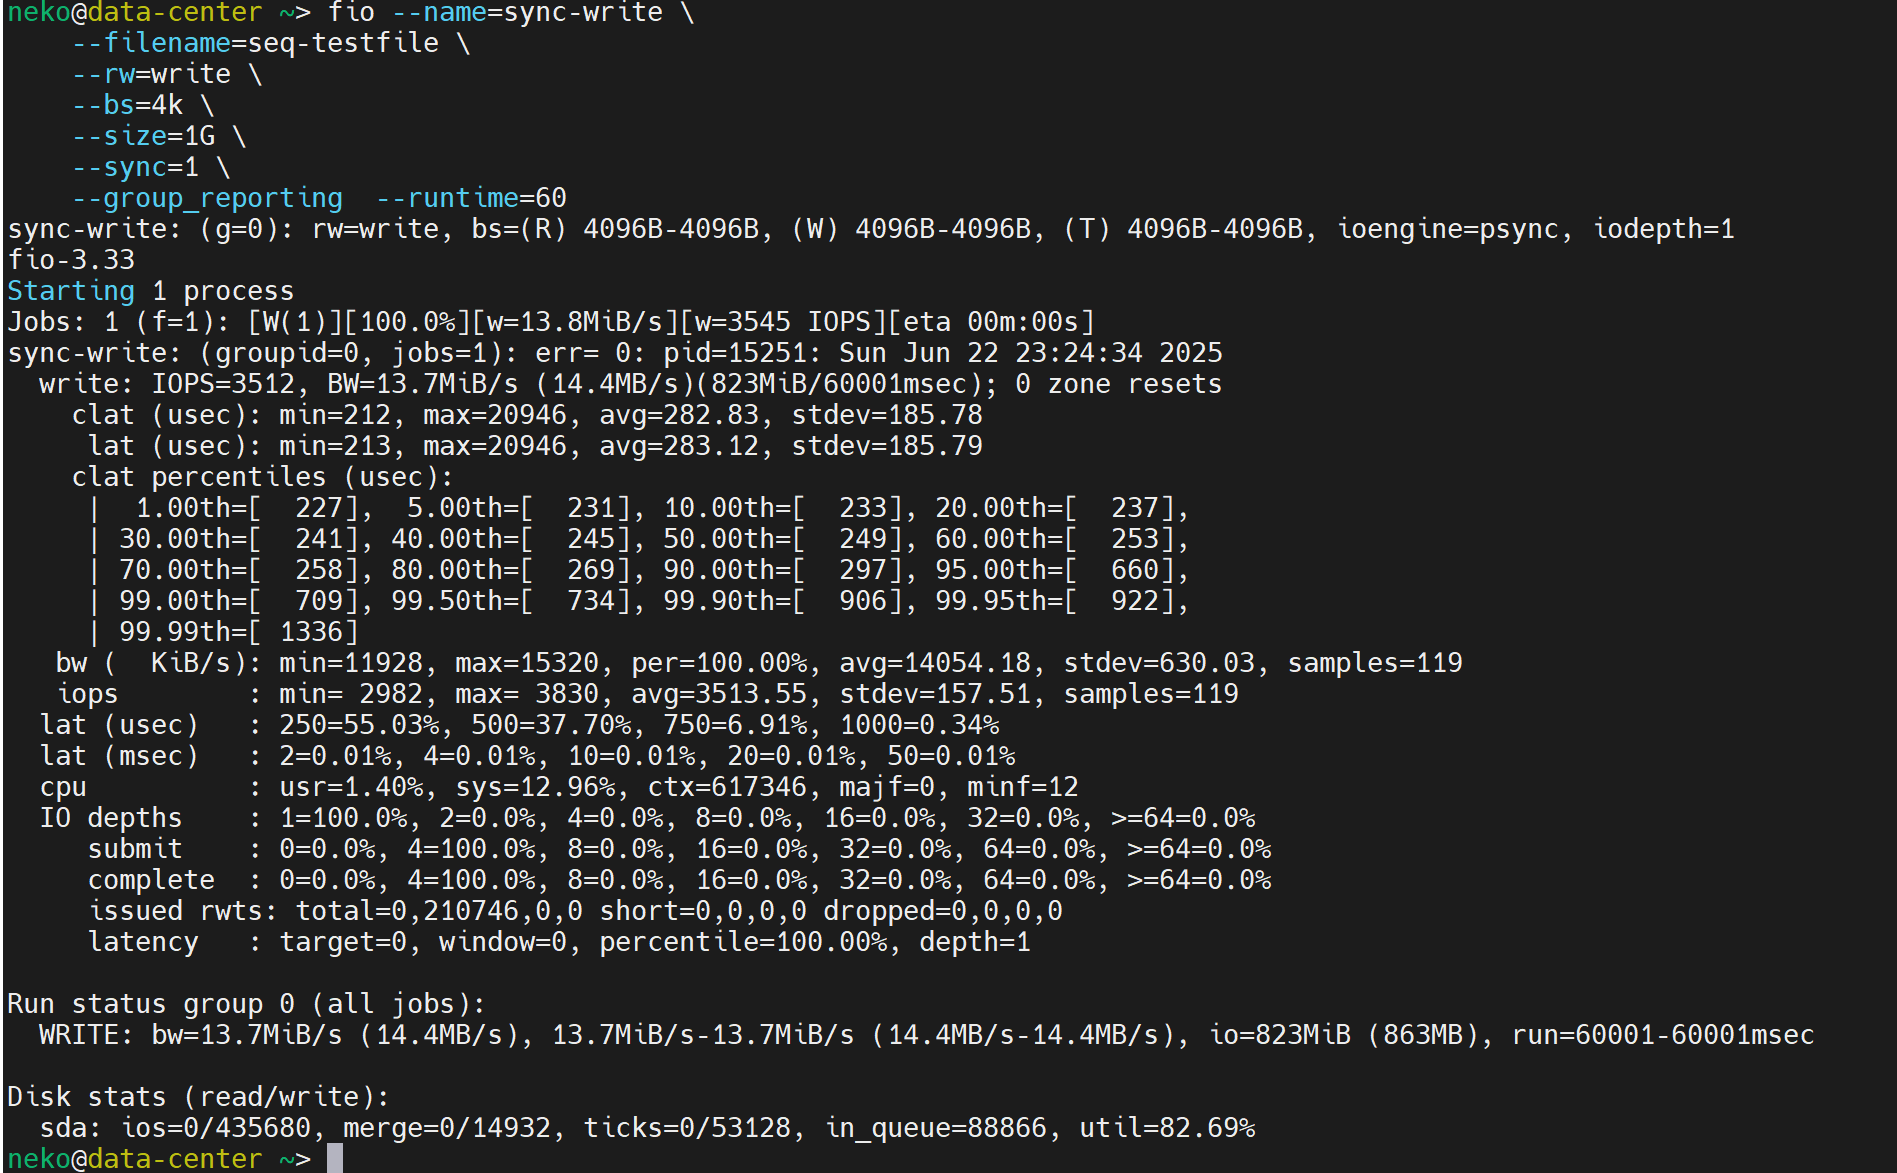Click the --size=1G option text

[x=143, y=136]
